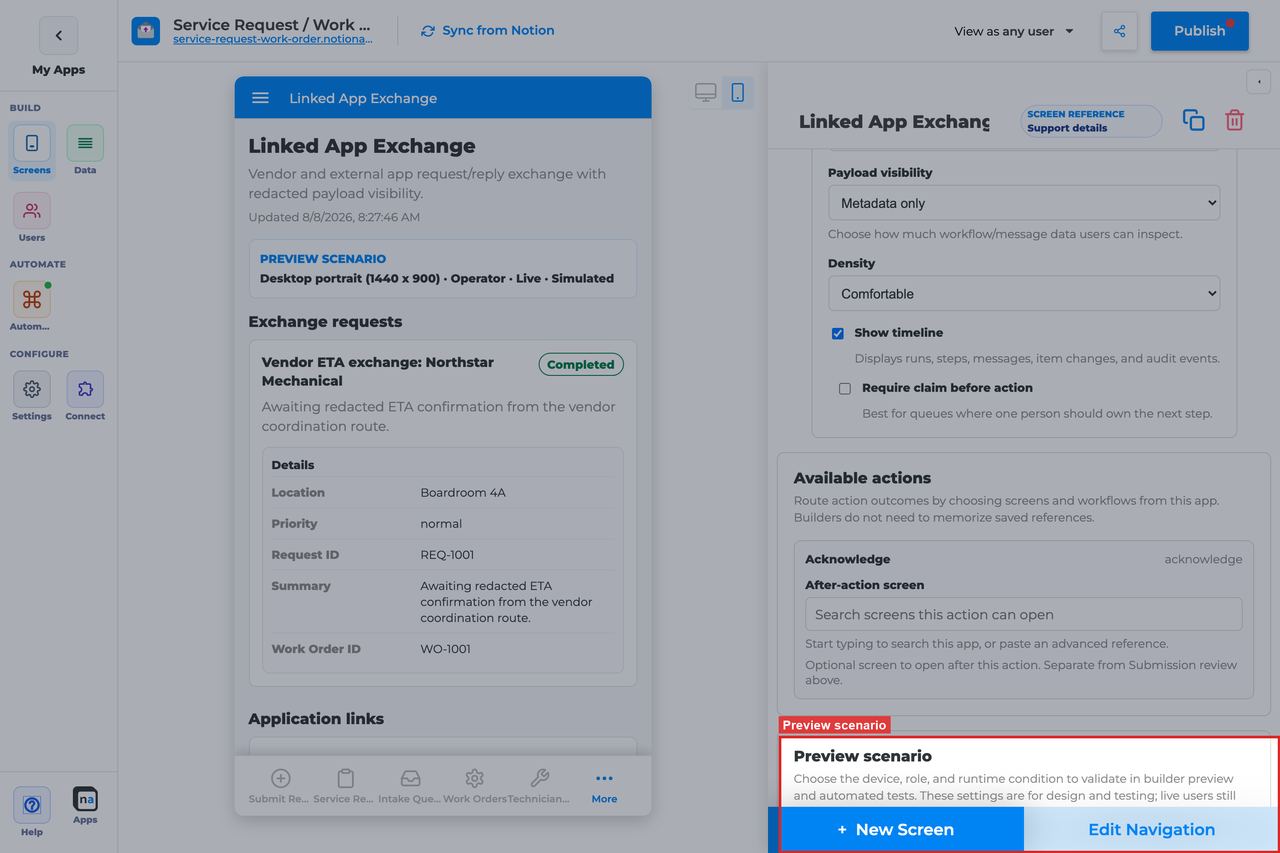
Task: Click the Publish button
Action: (1199, 31)
